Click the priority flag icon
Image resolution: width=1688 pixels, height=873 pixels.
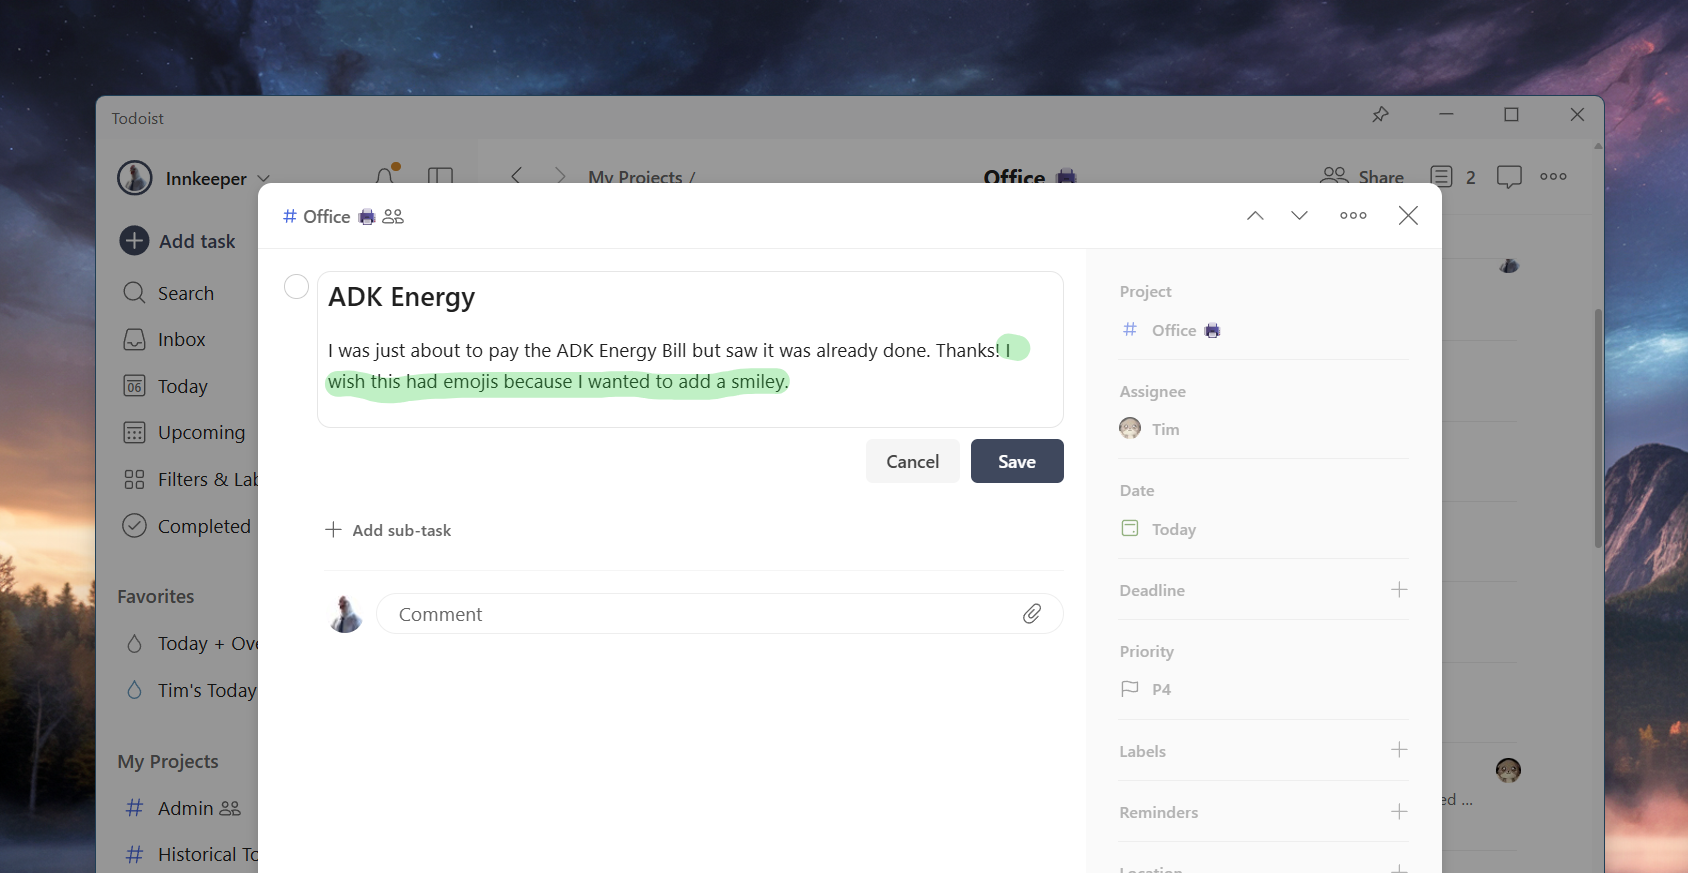tap(1130, 689)
